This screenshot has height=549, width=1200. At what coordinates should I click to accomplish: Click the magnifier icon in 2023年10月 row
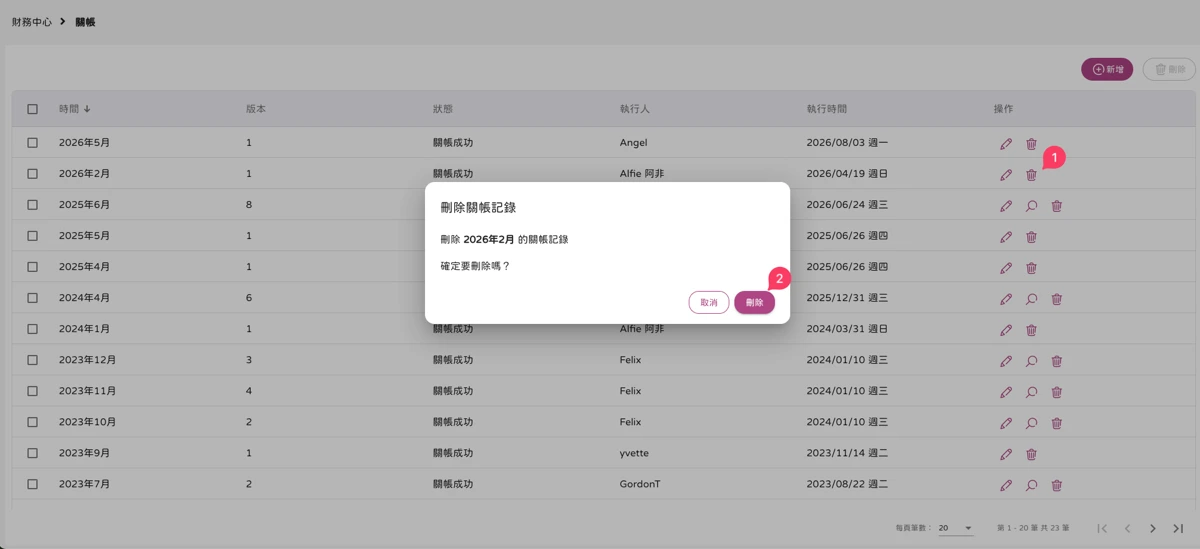[x=1031, y=423]
